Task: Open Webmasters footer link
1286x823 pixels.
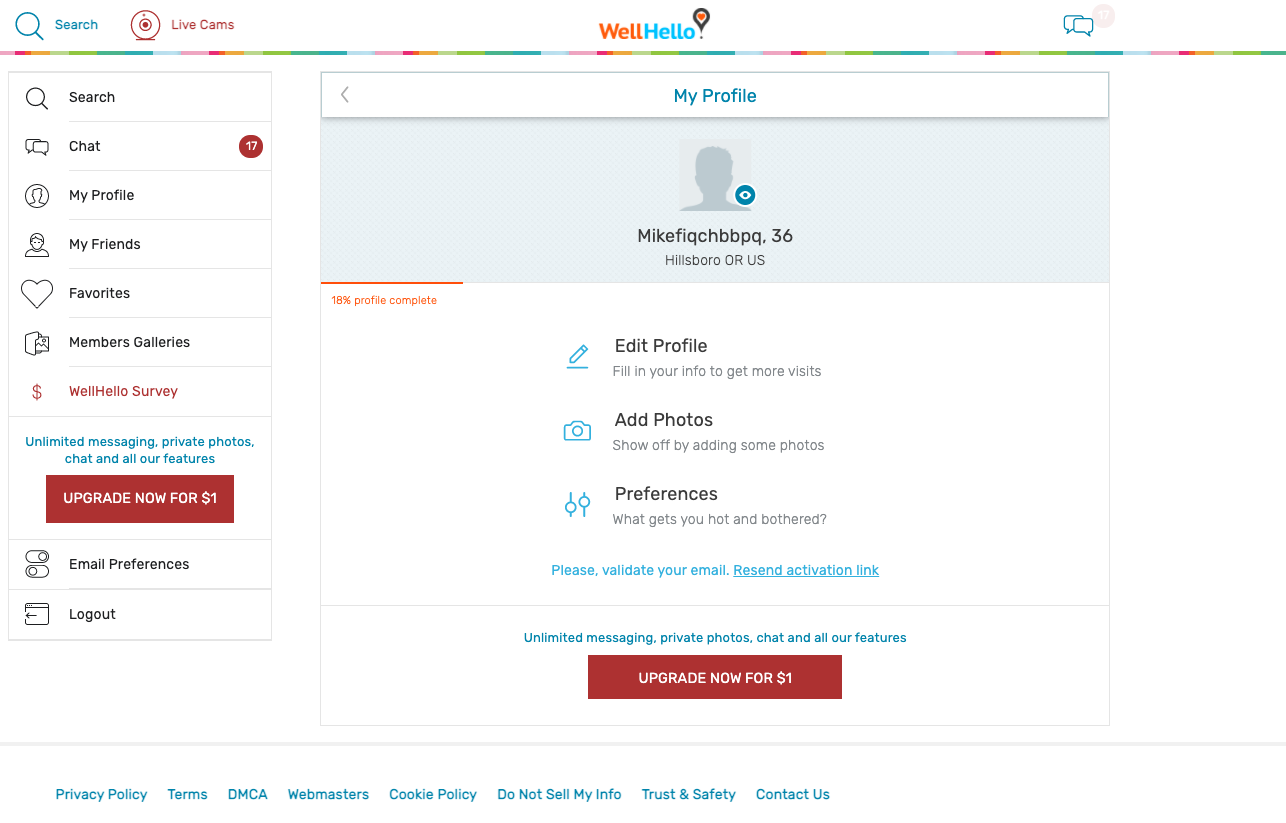Action: [x=328, y=794]
